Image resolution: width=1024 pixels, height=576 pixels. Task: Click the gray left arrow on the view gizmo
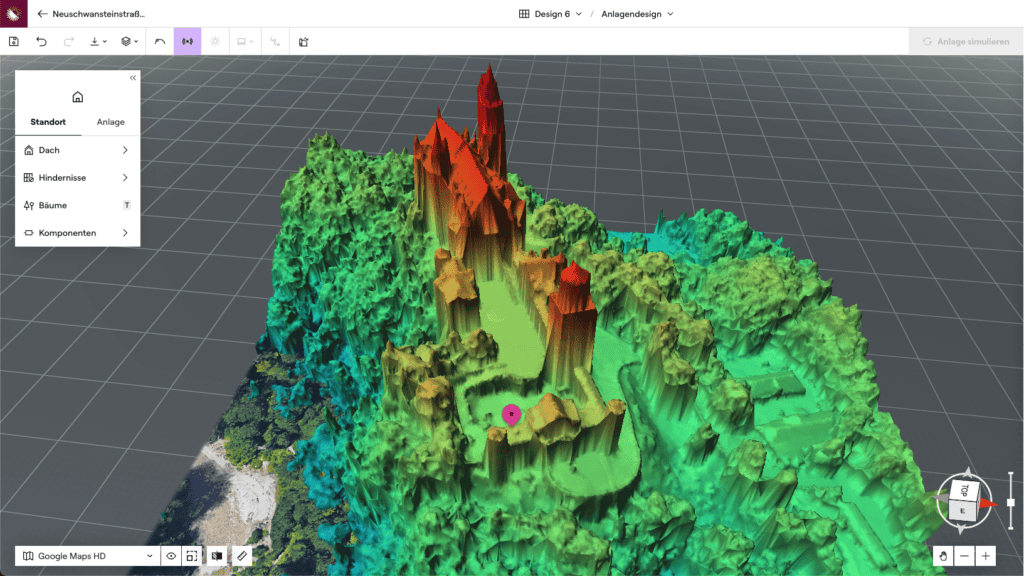[940, 500]
